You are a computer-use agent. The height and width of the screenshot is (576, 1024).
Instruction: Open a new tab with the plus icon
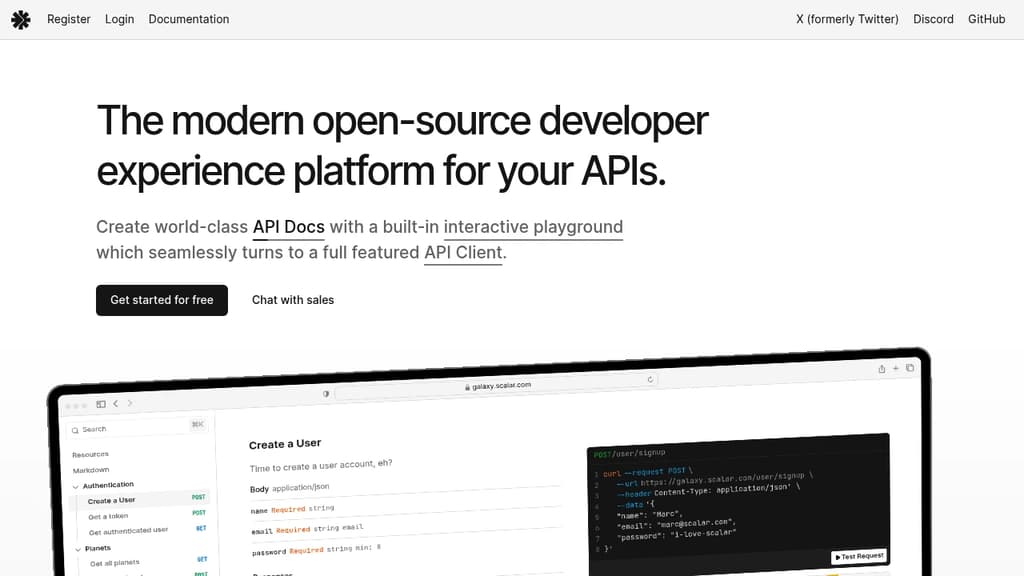pyautogui.click(x=896, y=368)
